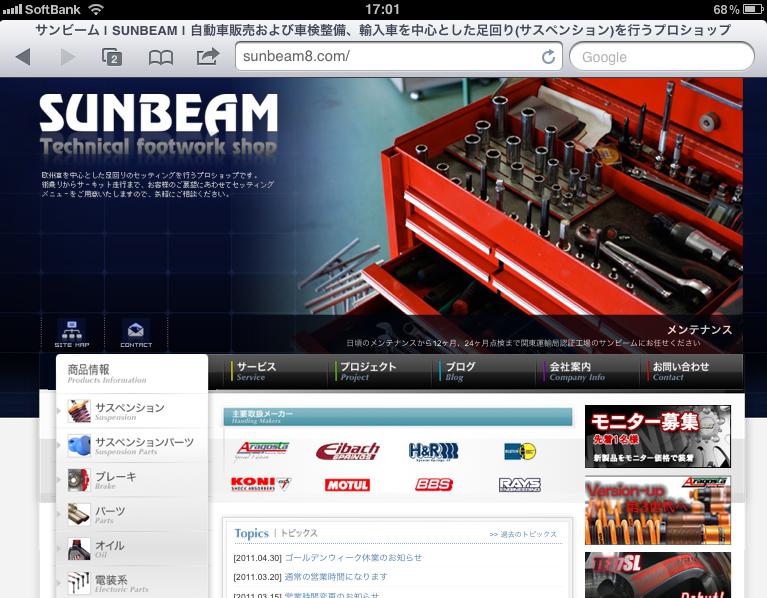Open the Safari tabs pages icon

pyautogui.click(x=112, y=57)
